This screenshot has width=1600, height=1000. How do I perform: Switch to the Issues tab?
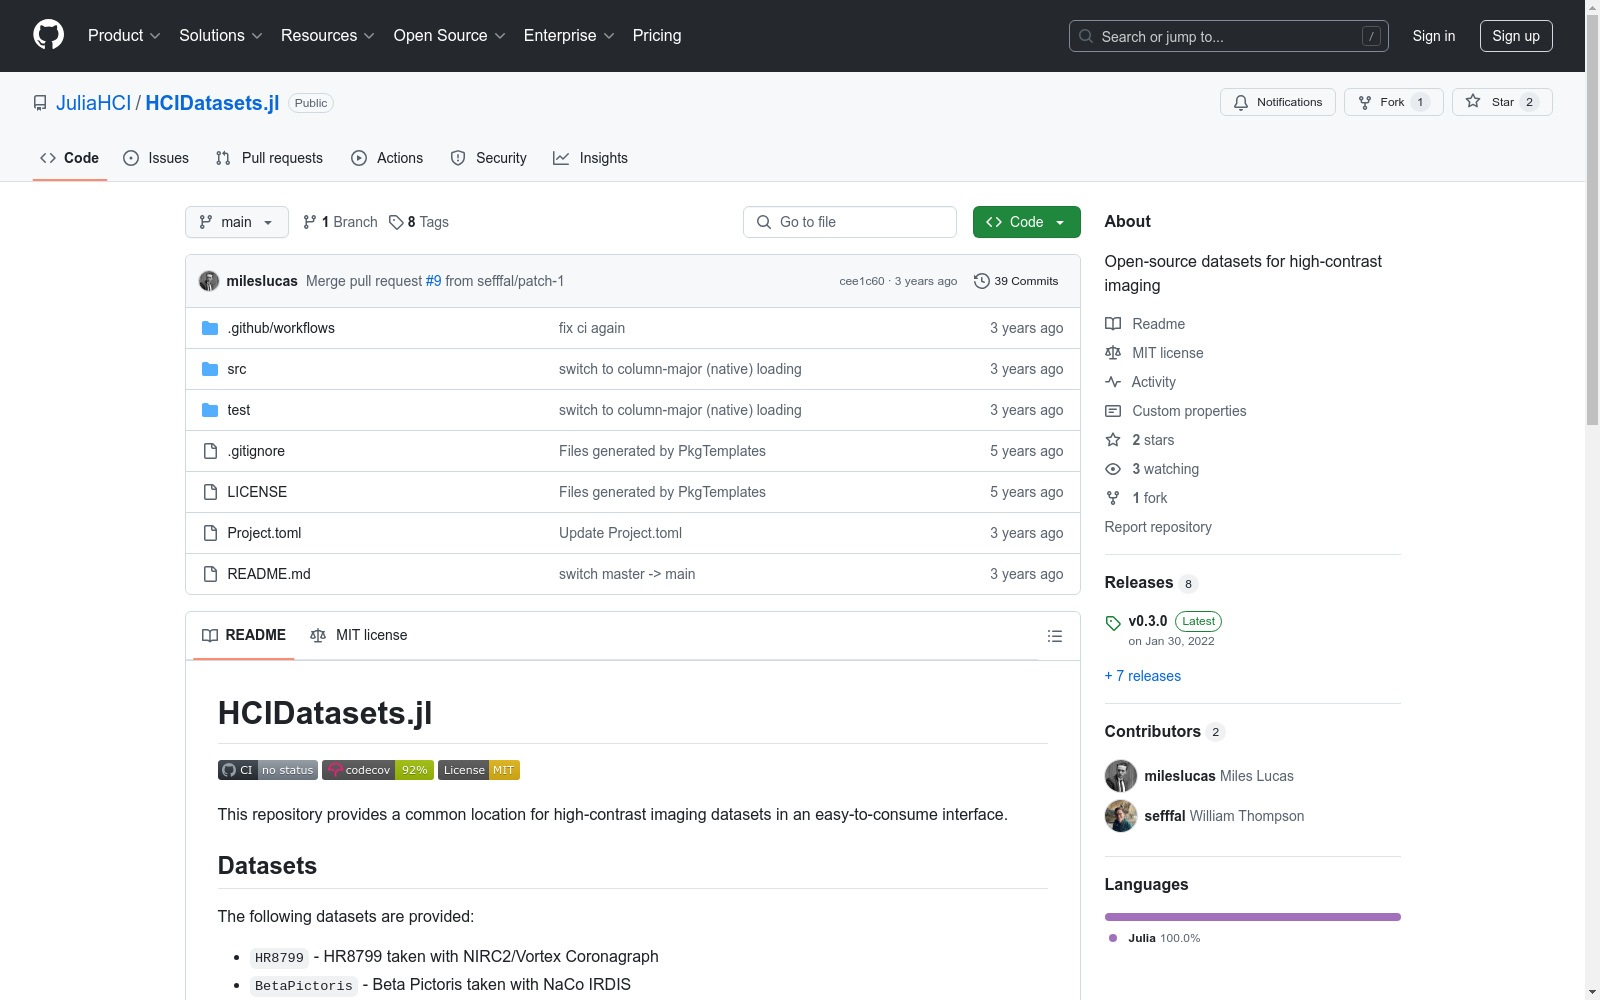coord(156,158)
